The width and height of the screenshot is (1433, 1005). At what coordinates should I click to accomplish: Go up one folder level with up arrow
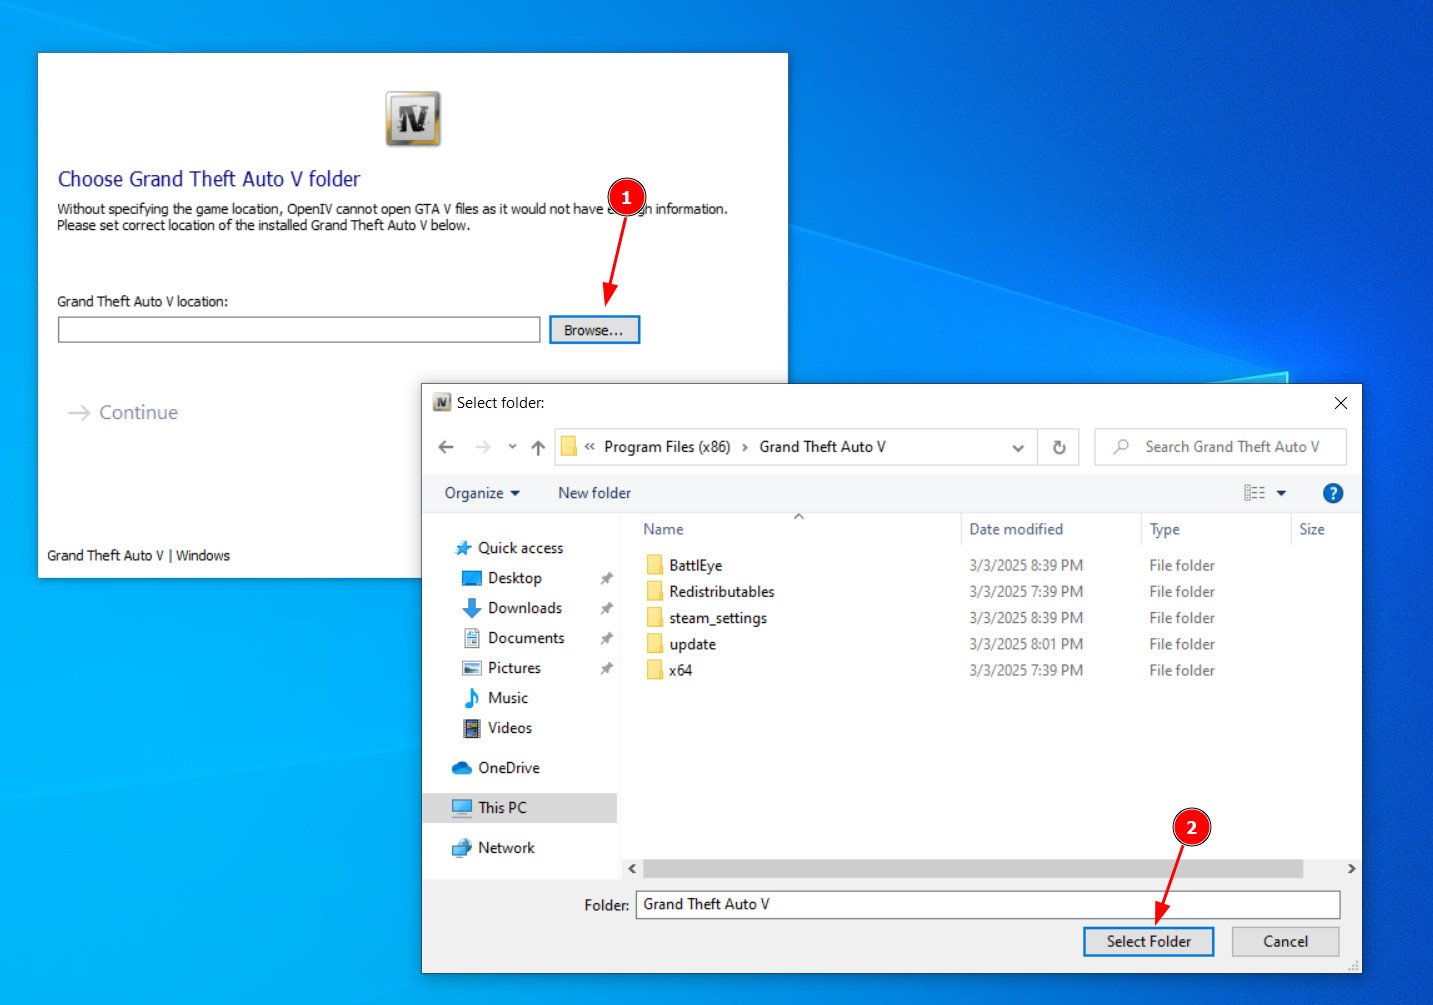(538, 447)
